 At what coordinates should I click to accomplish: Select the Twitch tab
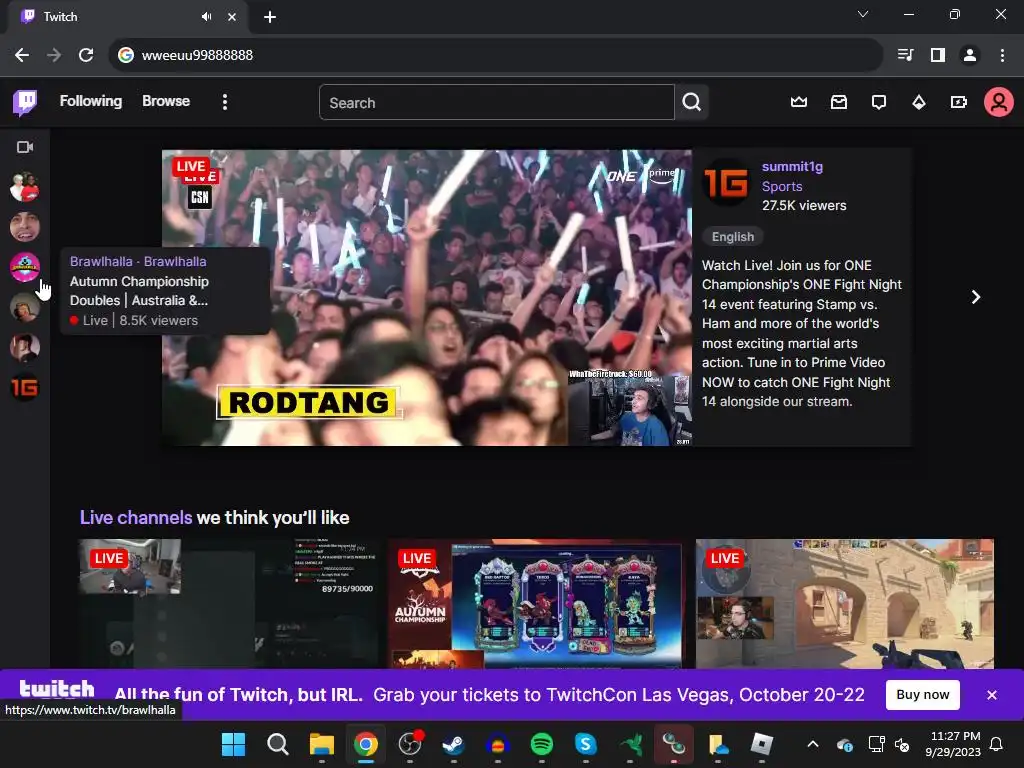click(x=127, y=17)
